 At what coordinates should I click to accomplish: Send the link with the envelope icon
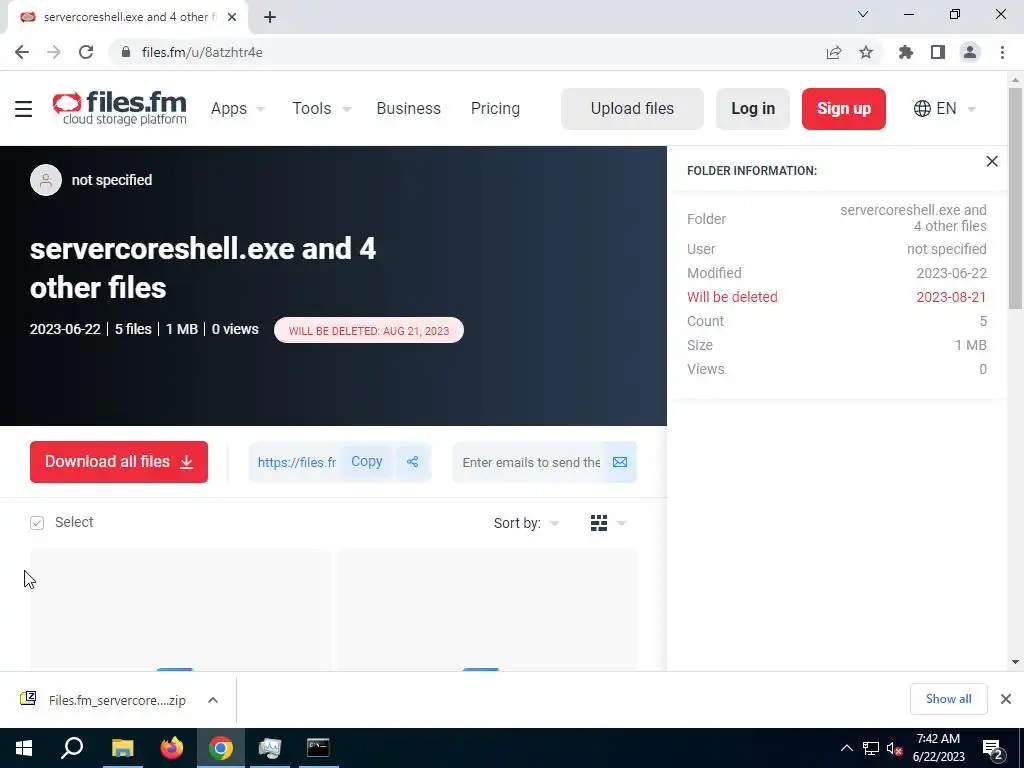click(620, 462)
